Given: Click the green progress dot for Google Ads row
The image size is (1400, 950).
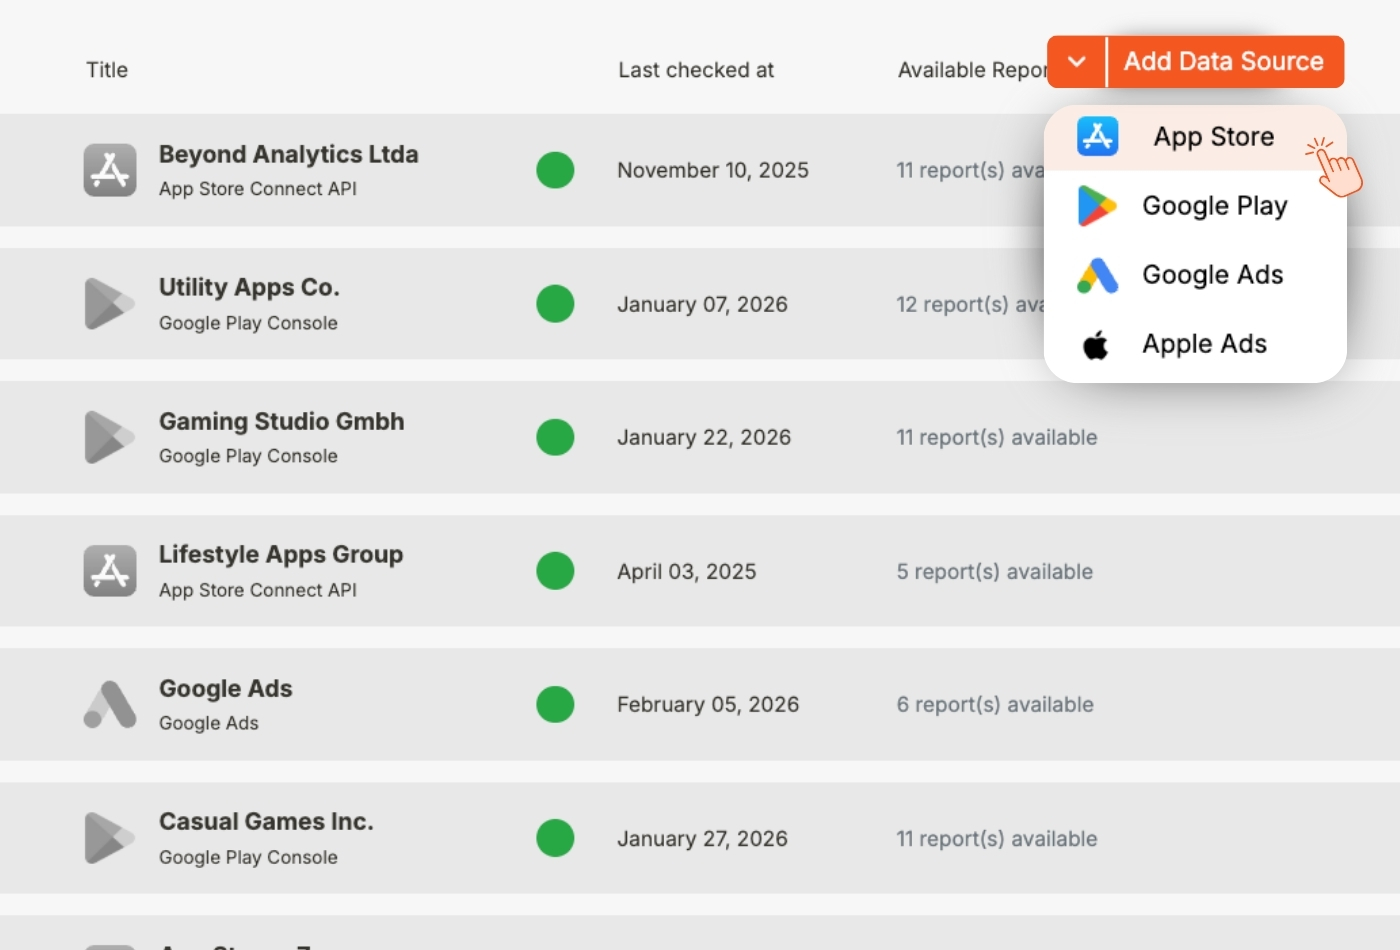Looking at the screenshot, I should click(x=555, y=704).
